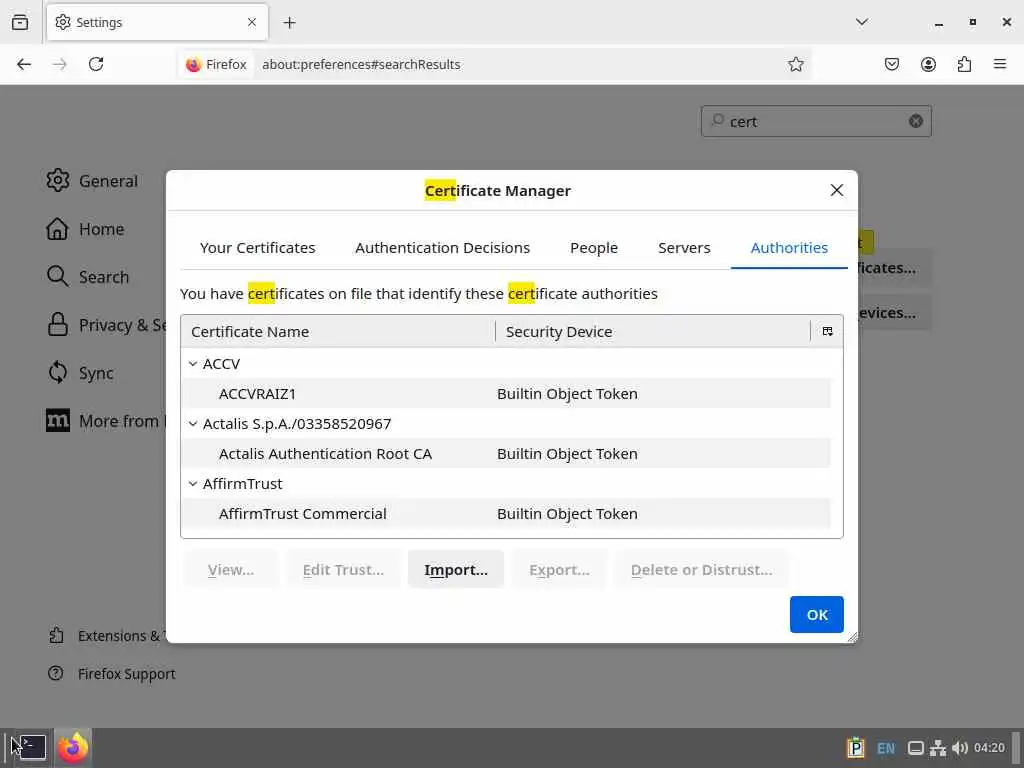
Task: Open the Firefox View recent browsing icon
Action: tap(20, 22)
